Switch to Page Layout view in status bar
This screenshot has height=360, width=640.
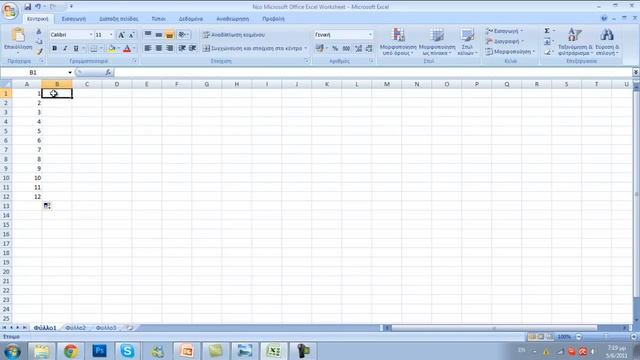pos(540,337)
